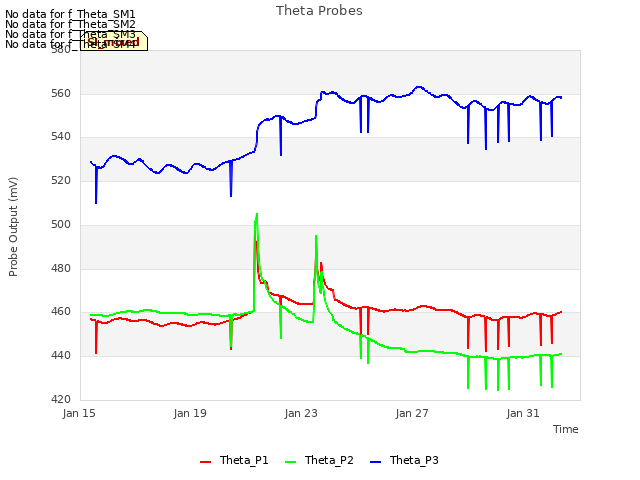Image resolution: width=640 pixels, height=480 pixels.
Task: Click the yellow annotation flag above the chart
Action: pos(114,41)
